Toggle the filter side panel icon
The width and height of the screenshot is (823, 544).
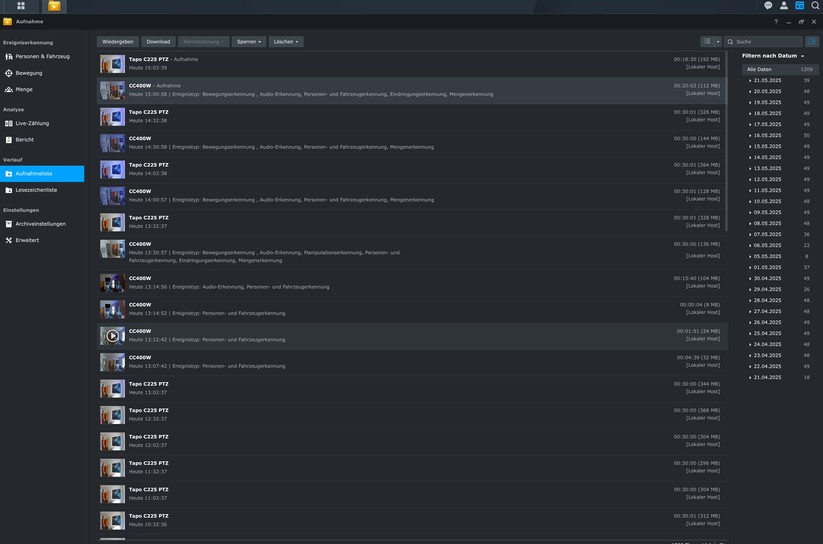[x=812, y=41]
